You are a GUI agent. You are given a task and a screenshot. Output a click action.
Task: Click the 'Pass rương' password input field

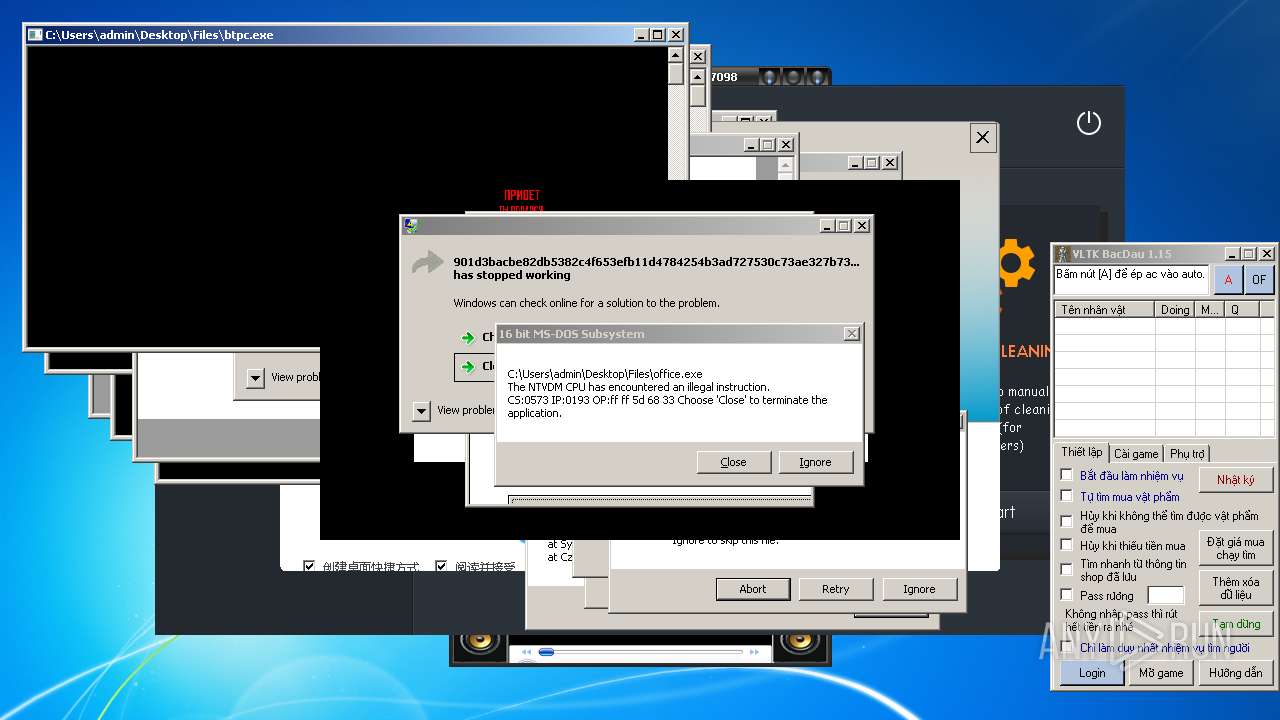click(1165, 595)
